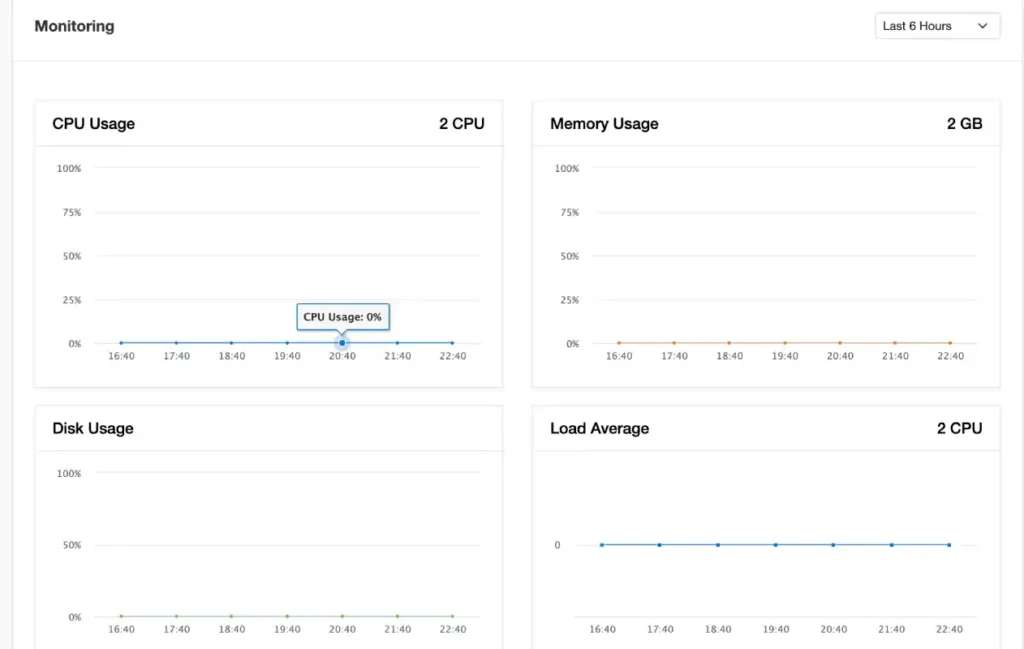Screen dimensions: 1024x649
Task: Click the 22:40 data point on Disk Usage chart
Action: point(453,616)
